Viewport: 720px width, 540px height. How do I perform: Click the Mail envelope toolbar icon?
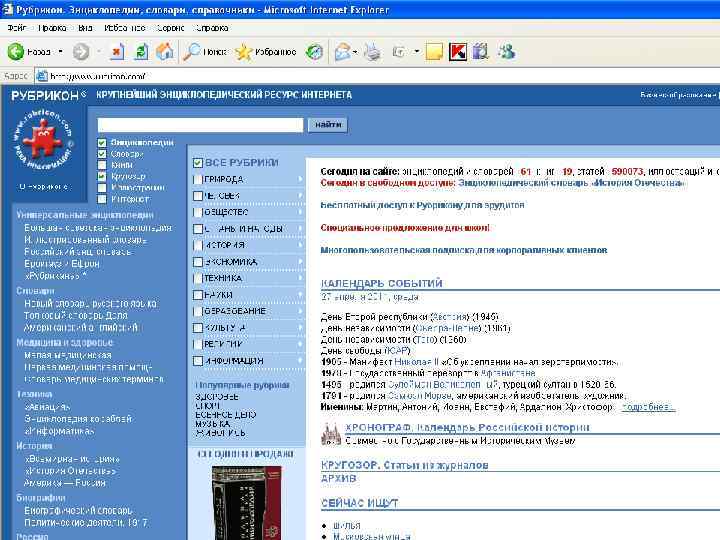(x=343, y=51)
